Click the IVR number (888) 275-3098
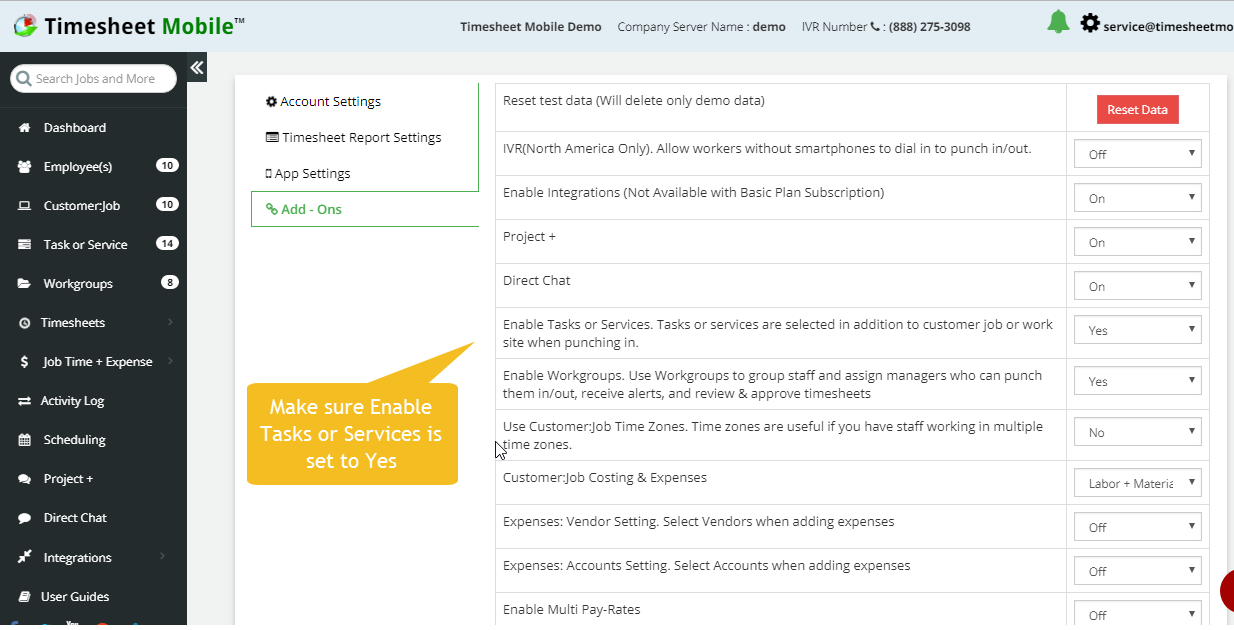1234x630 pixels. click(929, 27)
